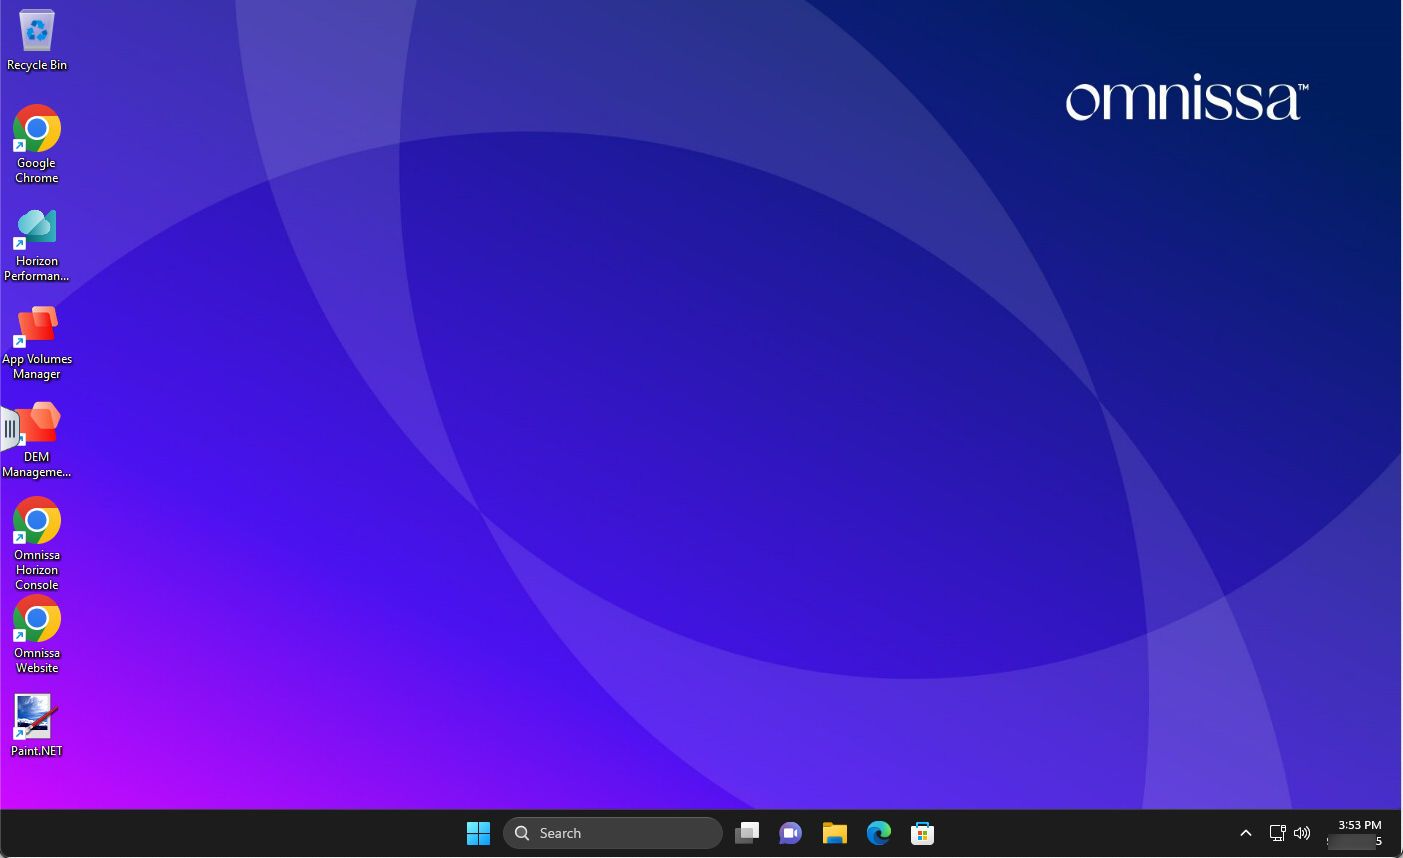
Task: Open the clock showing 3:53 PM
Action: (1358, 833)
